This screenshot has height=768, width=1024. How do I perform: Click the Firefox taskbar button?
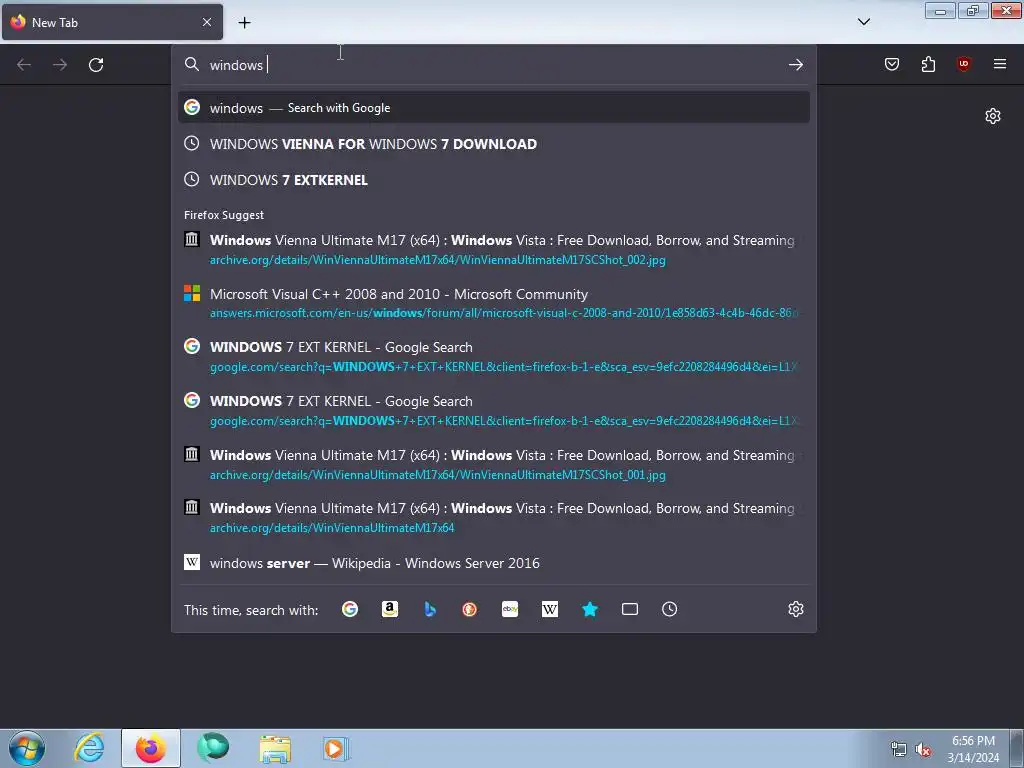[x=151, y=748]
